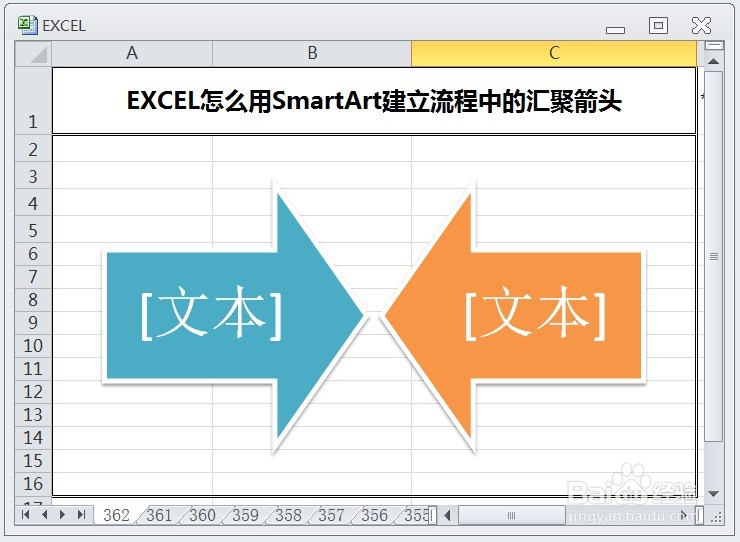This screenshot has width=740, height=542.
Task: Select row 10 header
Action: pos(34,346)
